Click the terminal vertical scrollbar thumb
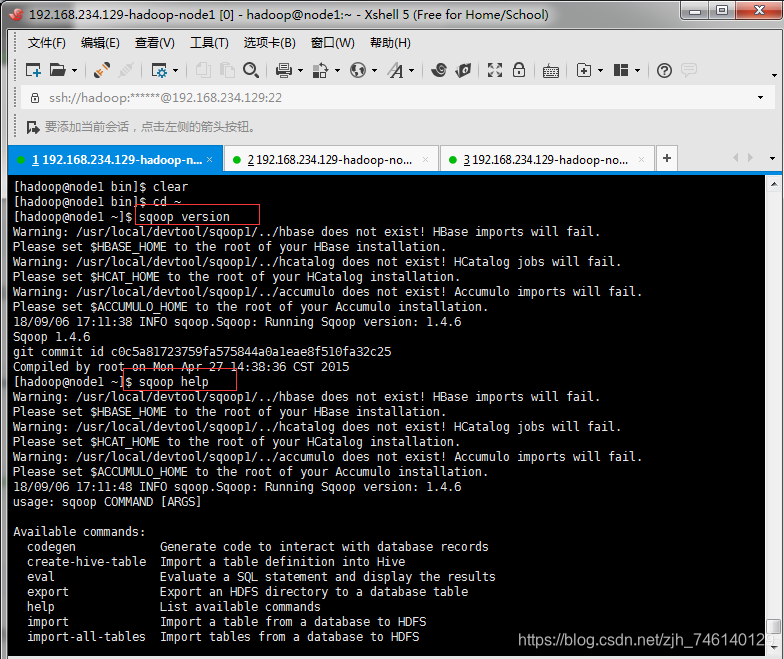784x659 pixels. coord(774,626)
